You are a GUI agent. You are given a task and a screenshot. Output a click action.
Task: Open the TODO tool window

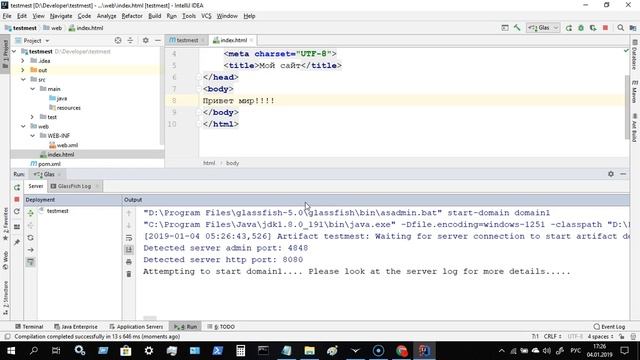(x=221, y=327)
